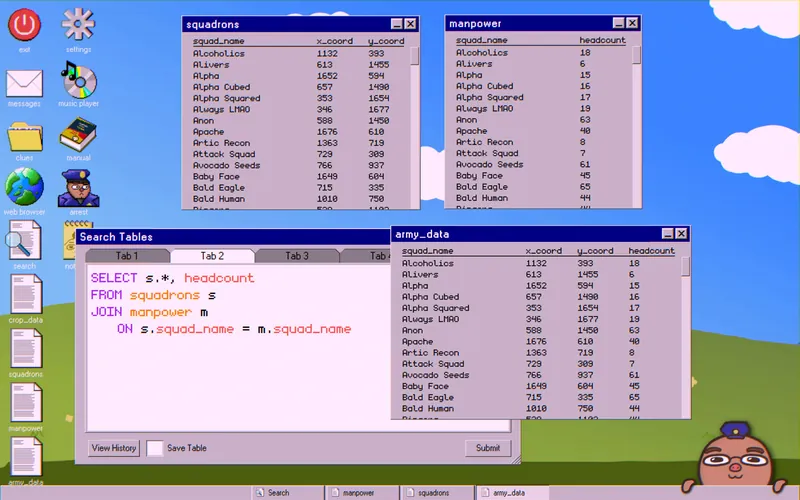Switch to Search in the taskbar

287,493
